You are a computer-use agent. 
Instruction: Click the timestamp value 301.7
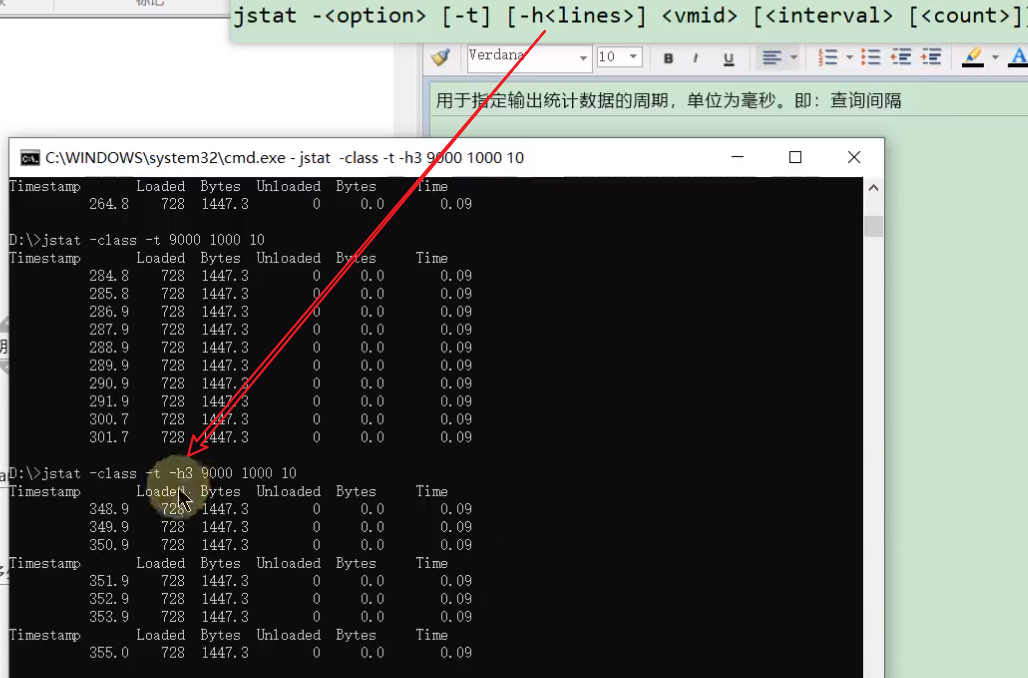(109, 437)
